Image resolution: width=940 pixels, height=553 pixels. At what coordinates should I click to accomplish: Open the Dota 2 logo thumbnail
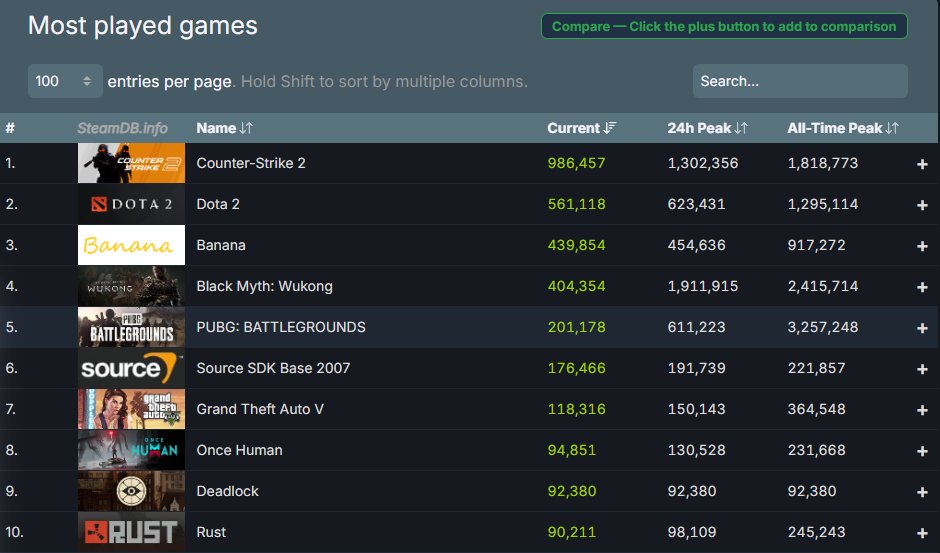(131, 204)
